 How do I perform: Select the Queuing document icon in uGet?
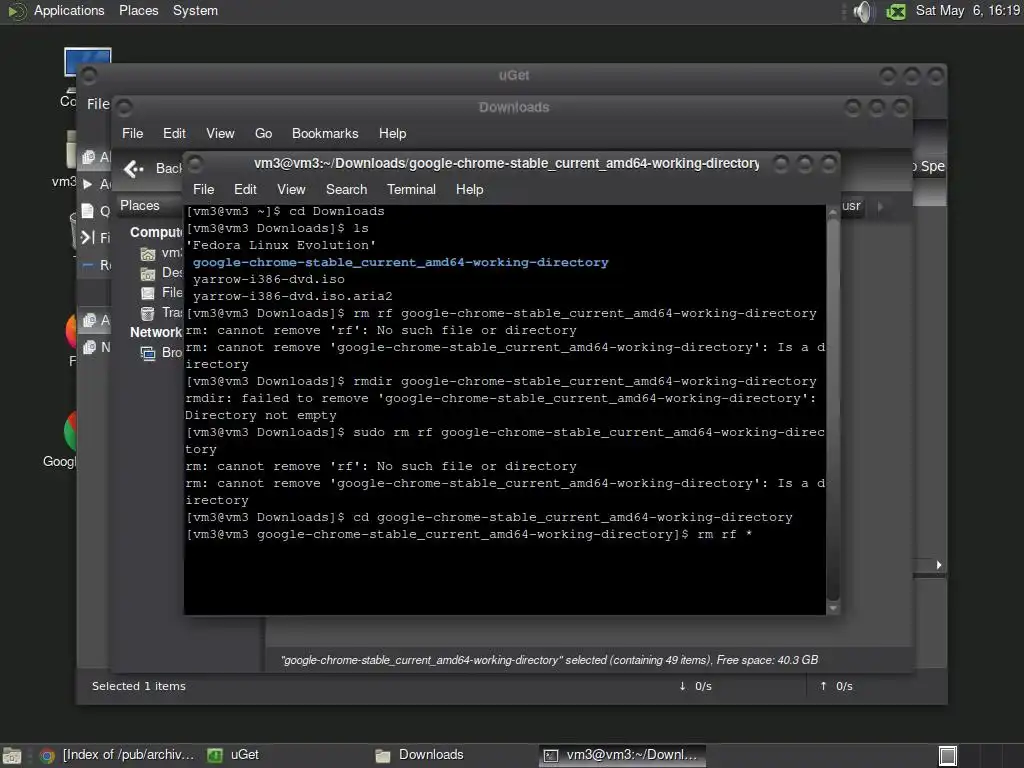point(88,210)
